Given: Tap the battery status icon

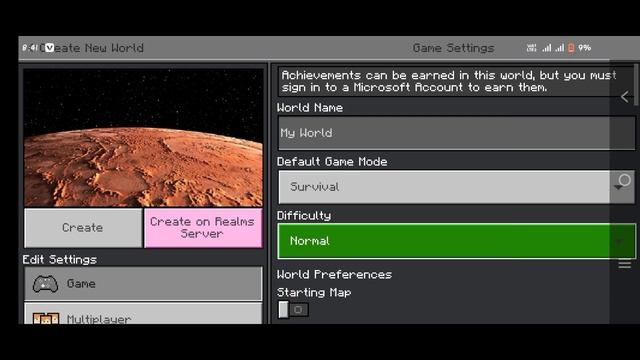Looking at the screenshot, I should 571,48.
